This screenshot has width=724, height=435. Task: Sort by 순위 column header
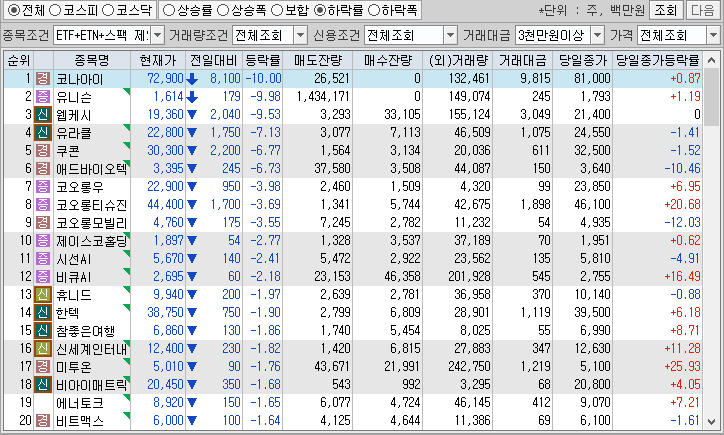18,60
